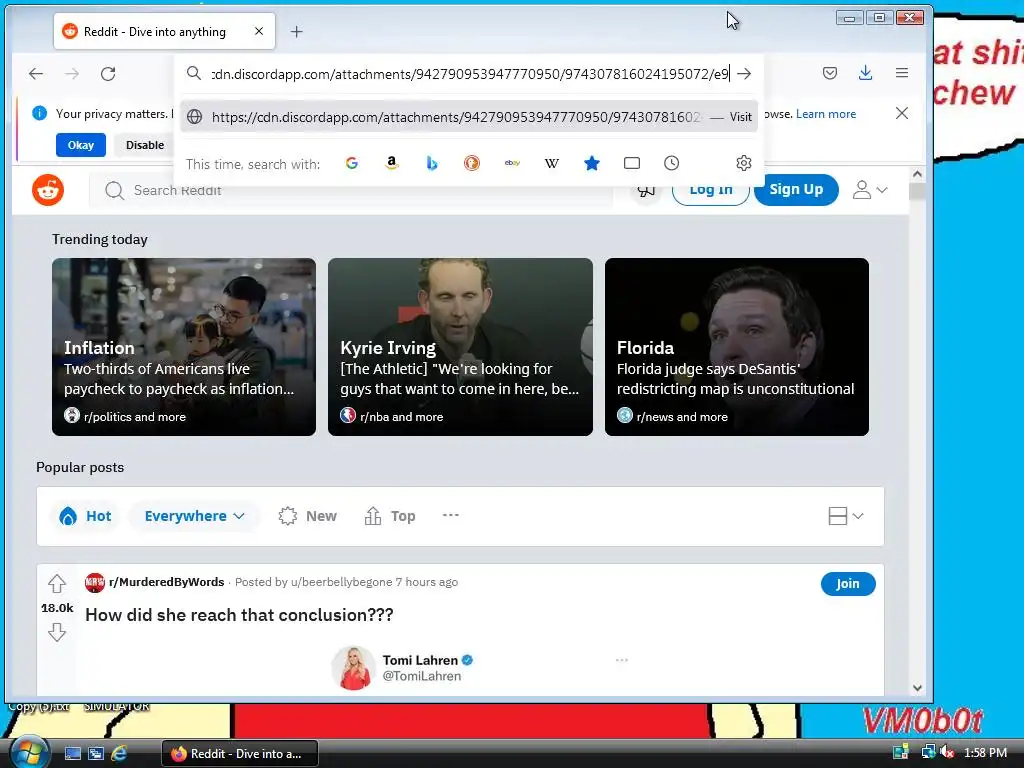
Task: Search history using the clock icon
Action: tap(671, 163)
